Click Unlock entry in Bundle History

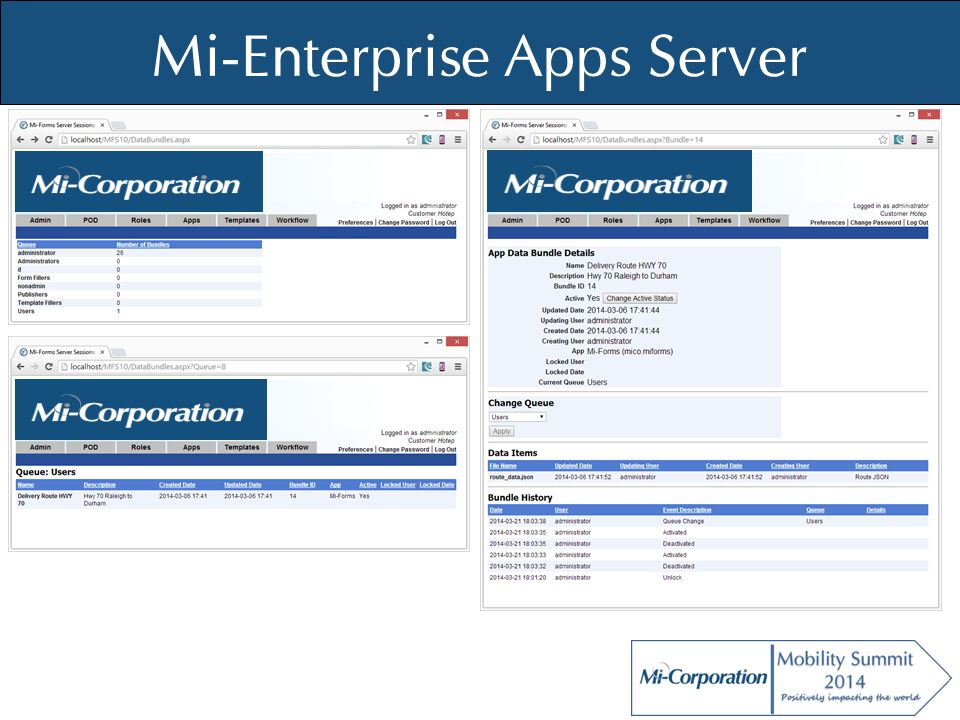tap(672, 578)
